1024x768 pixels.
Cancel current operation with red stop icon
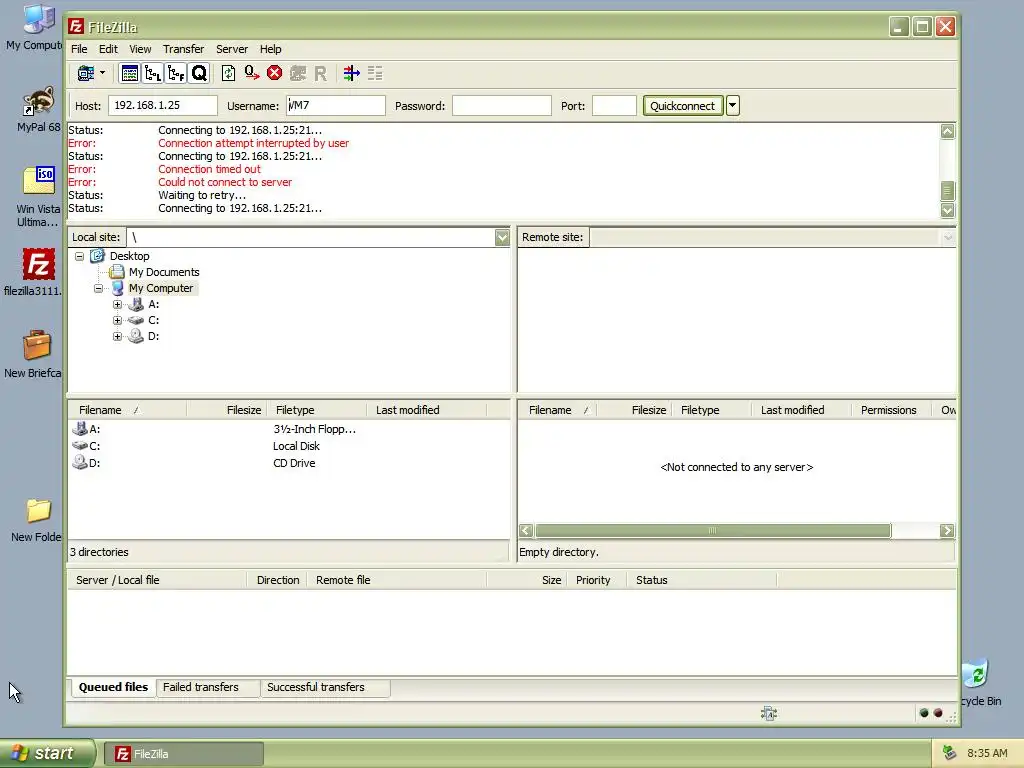pyautogui.click(x=274, y=73)
